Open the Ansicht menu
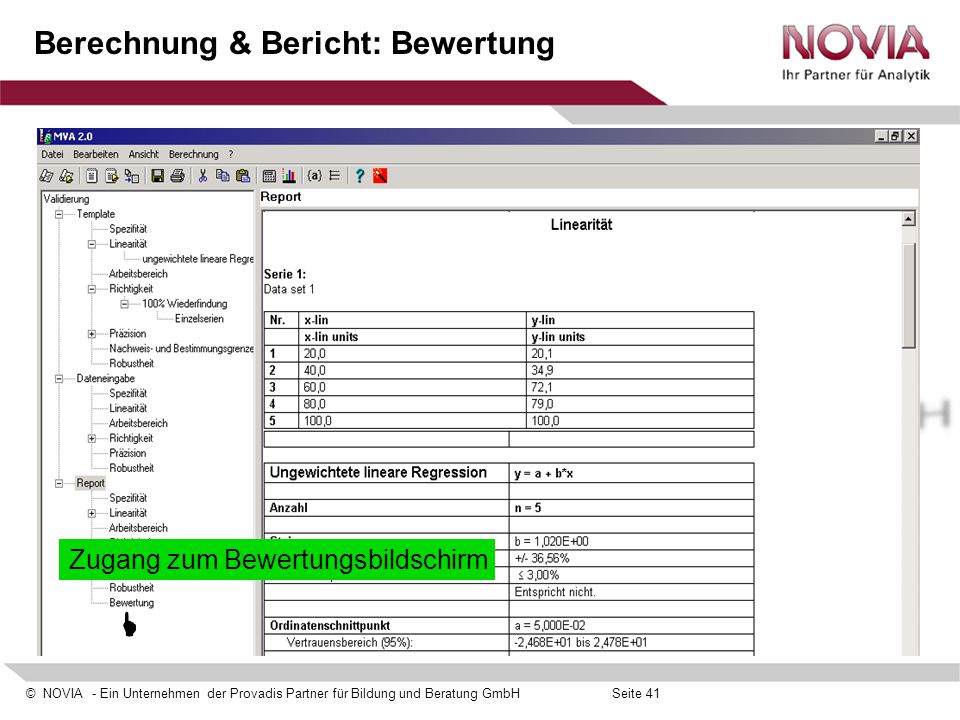 (143, 154)
